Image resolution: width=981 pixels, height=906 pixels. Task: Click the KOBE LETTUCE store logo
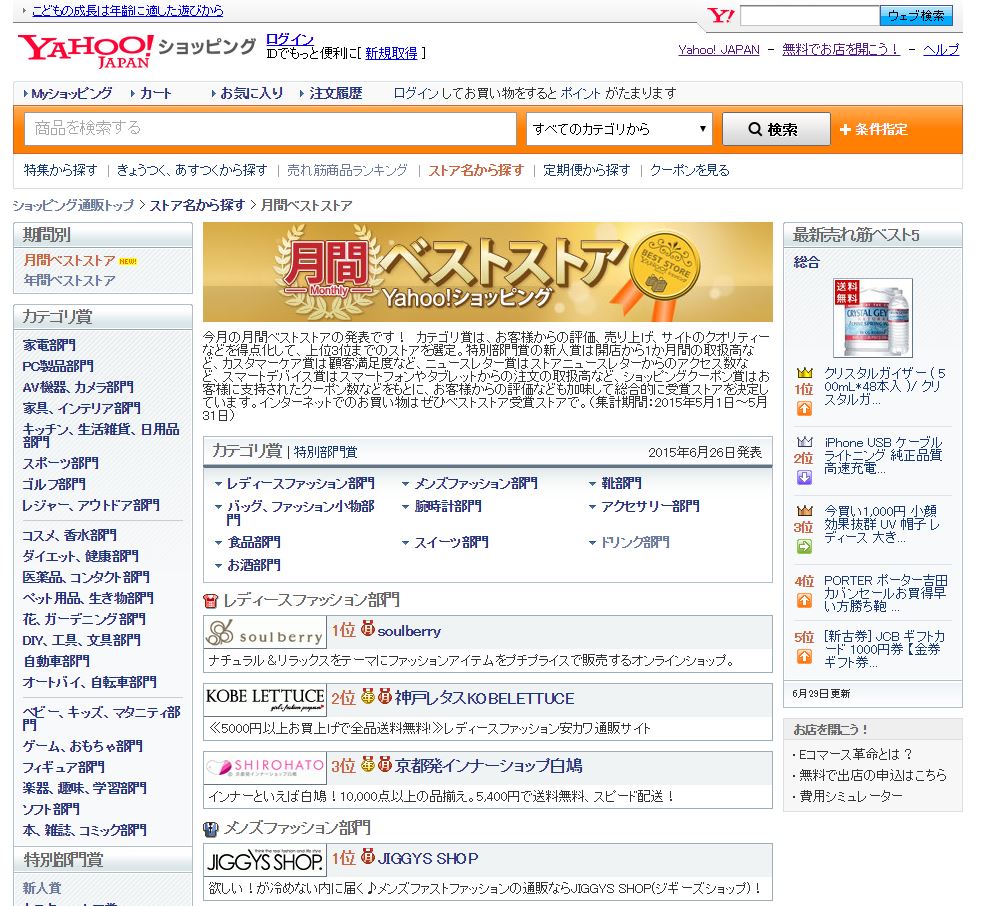click(265, 700)
